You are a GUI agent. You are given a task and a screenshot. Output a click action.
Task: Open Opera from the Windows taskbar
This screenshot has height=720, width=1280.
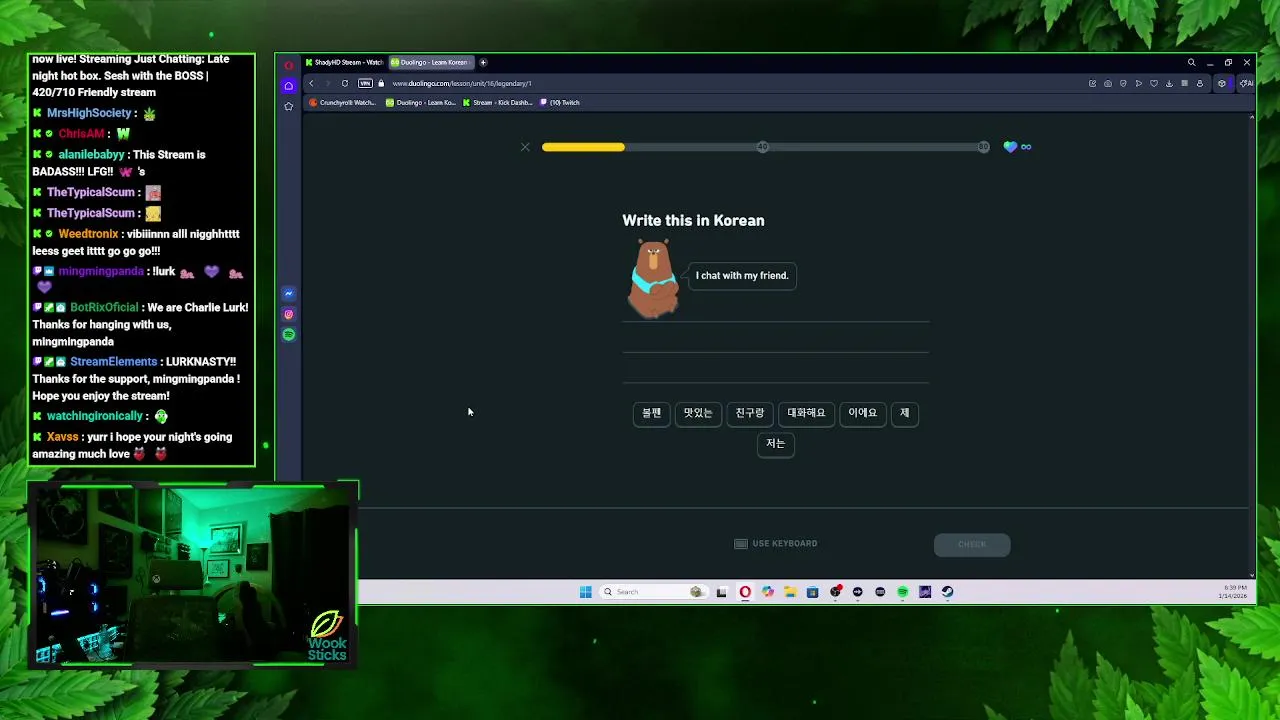click(745, 592)
